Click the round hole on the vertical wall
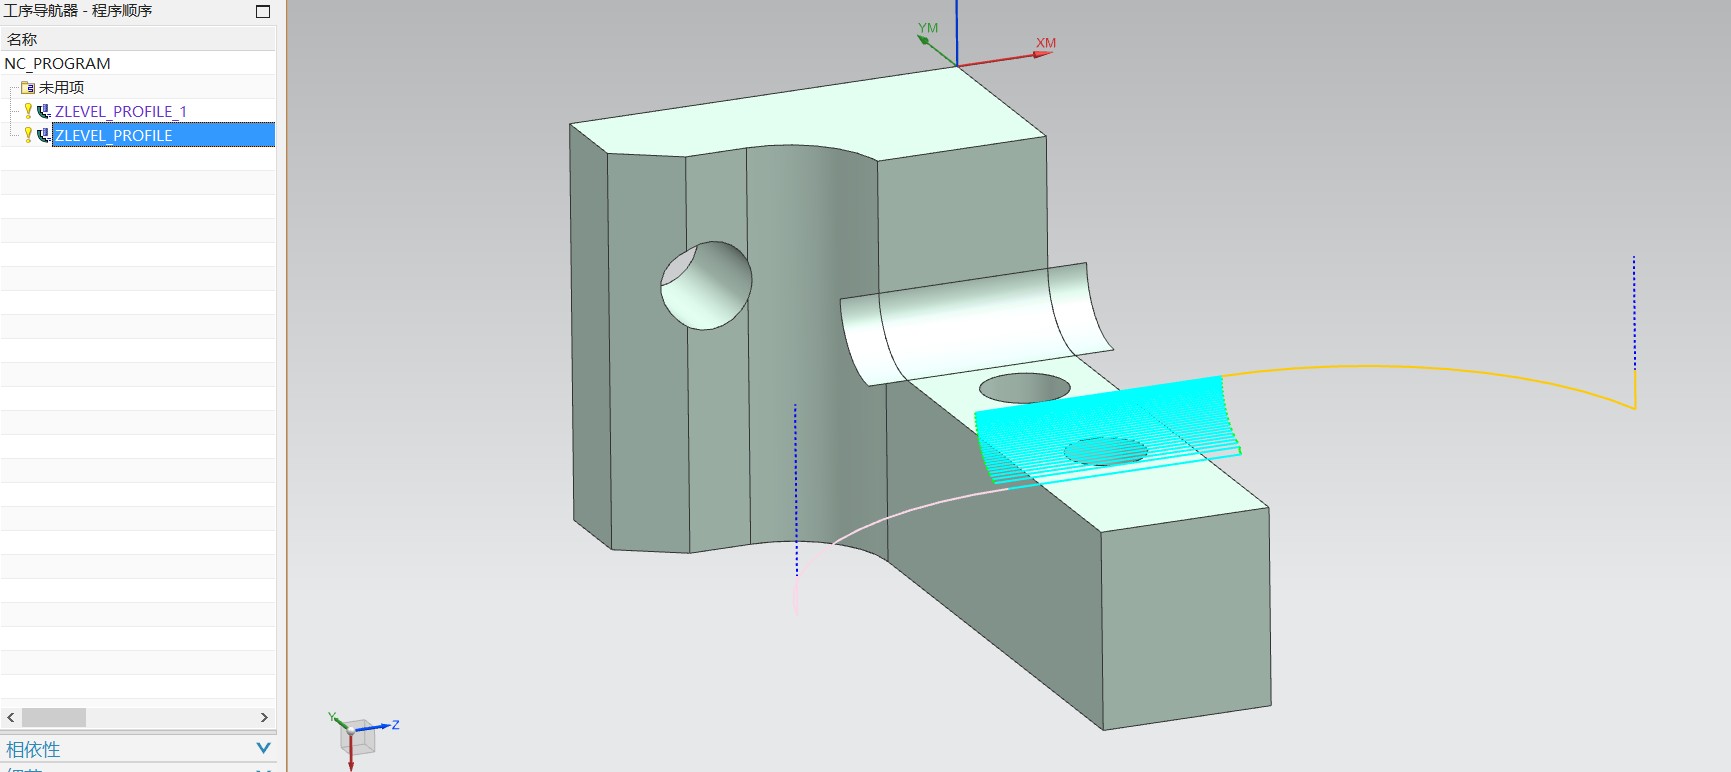This screenshot has width=1731, height=772. pyautogui.click(x=706, y=285)
